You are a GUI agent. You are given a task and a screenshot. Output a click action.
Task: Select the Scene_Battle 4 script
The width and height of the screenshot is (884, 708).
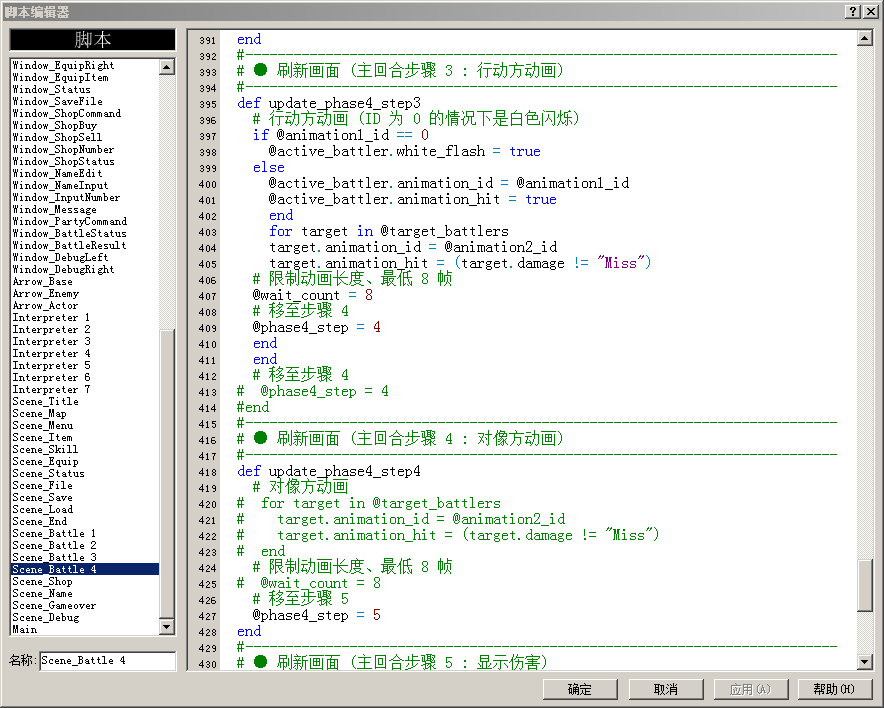[85, 569]
